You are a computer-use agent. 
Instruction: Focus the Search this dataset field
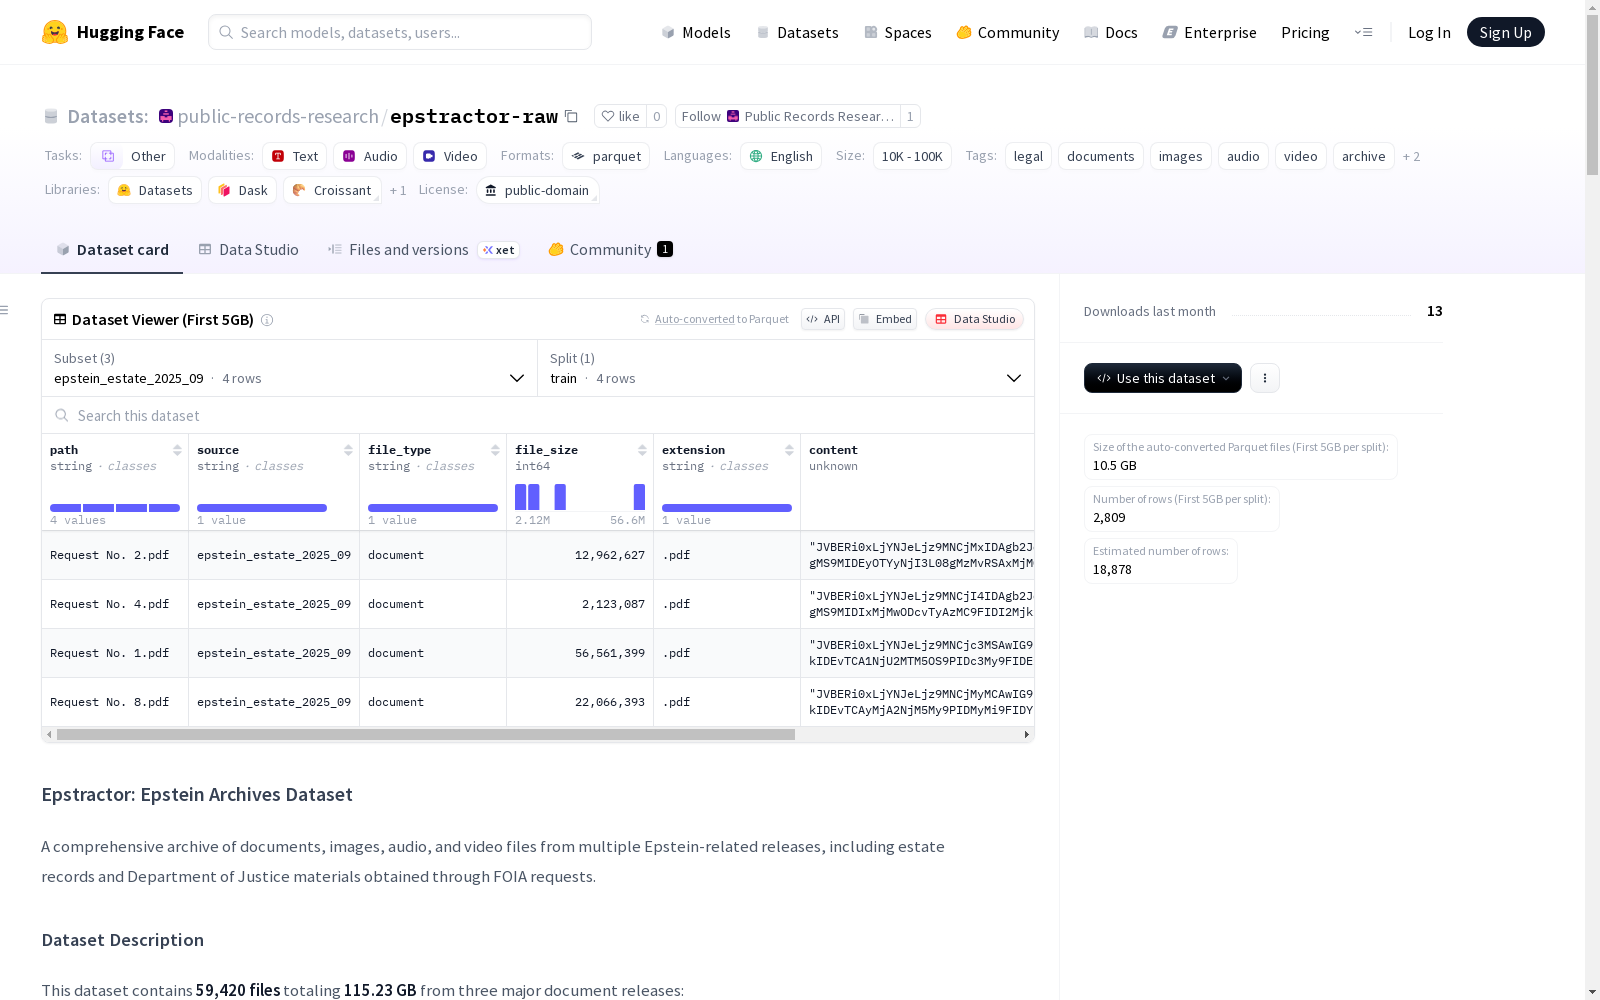coord(538,415)
